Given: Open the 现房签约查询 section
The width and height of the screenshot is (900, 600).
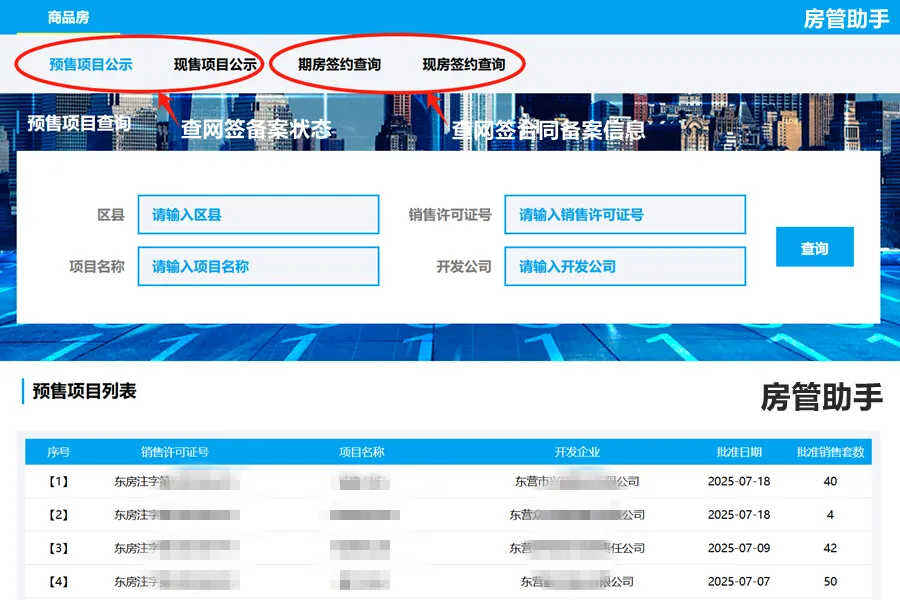Looking at the screenshot, I should pos(465,62).
